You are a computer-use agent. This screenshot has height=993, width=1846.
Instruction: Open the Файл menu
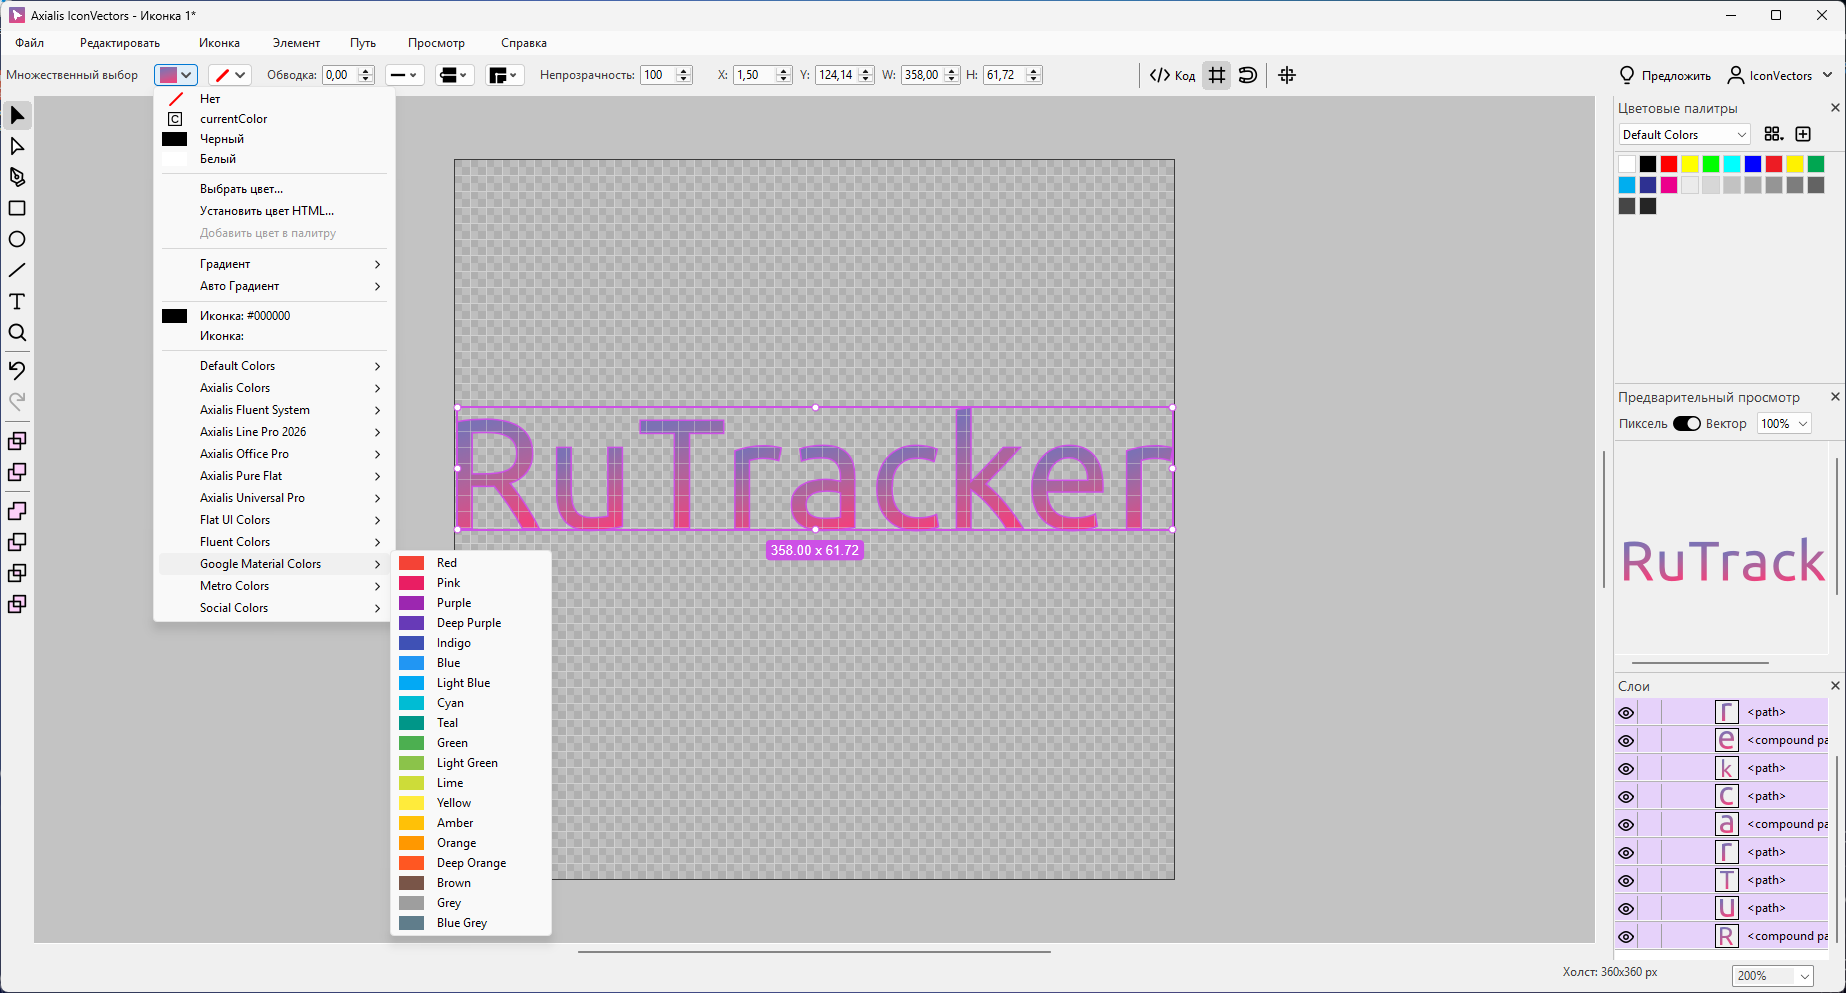[30, 43]
